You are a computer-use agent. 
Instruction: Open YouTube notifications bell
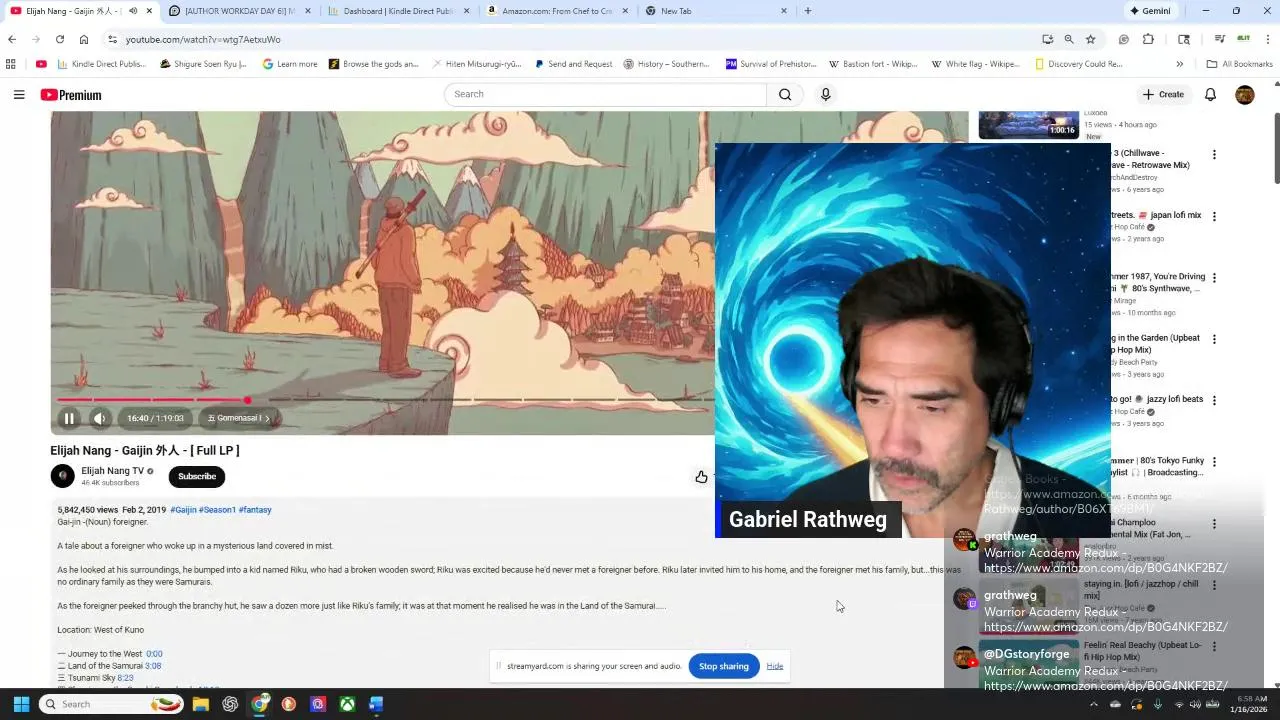(1210, 94)
